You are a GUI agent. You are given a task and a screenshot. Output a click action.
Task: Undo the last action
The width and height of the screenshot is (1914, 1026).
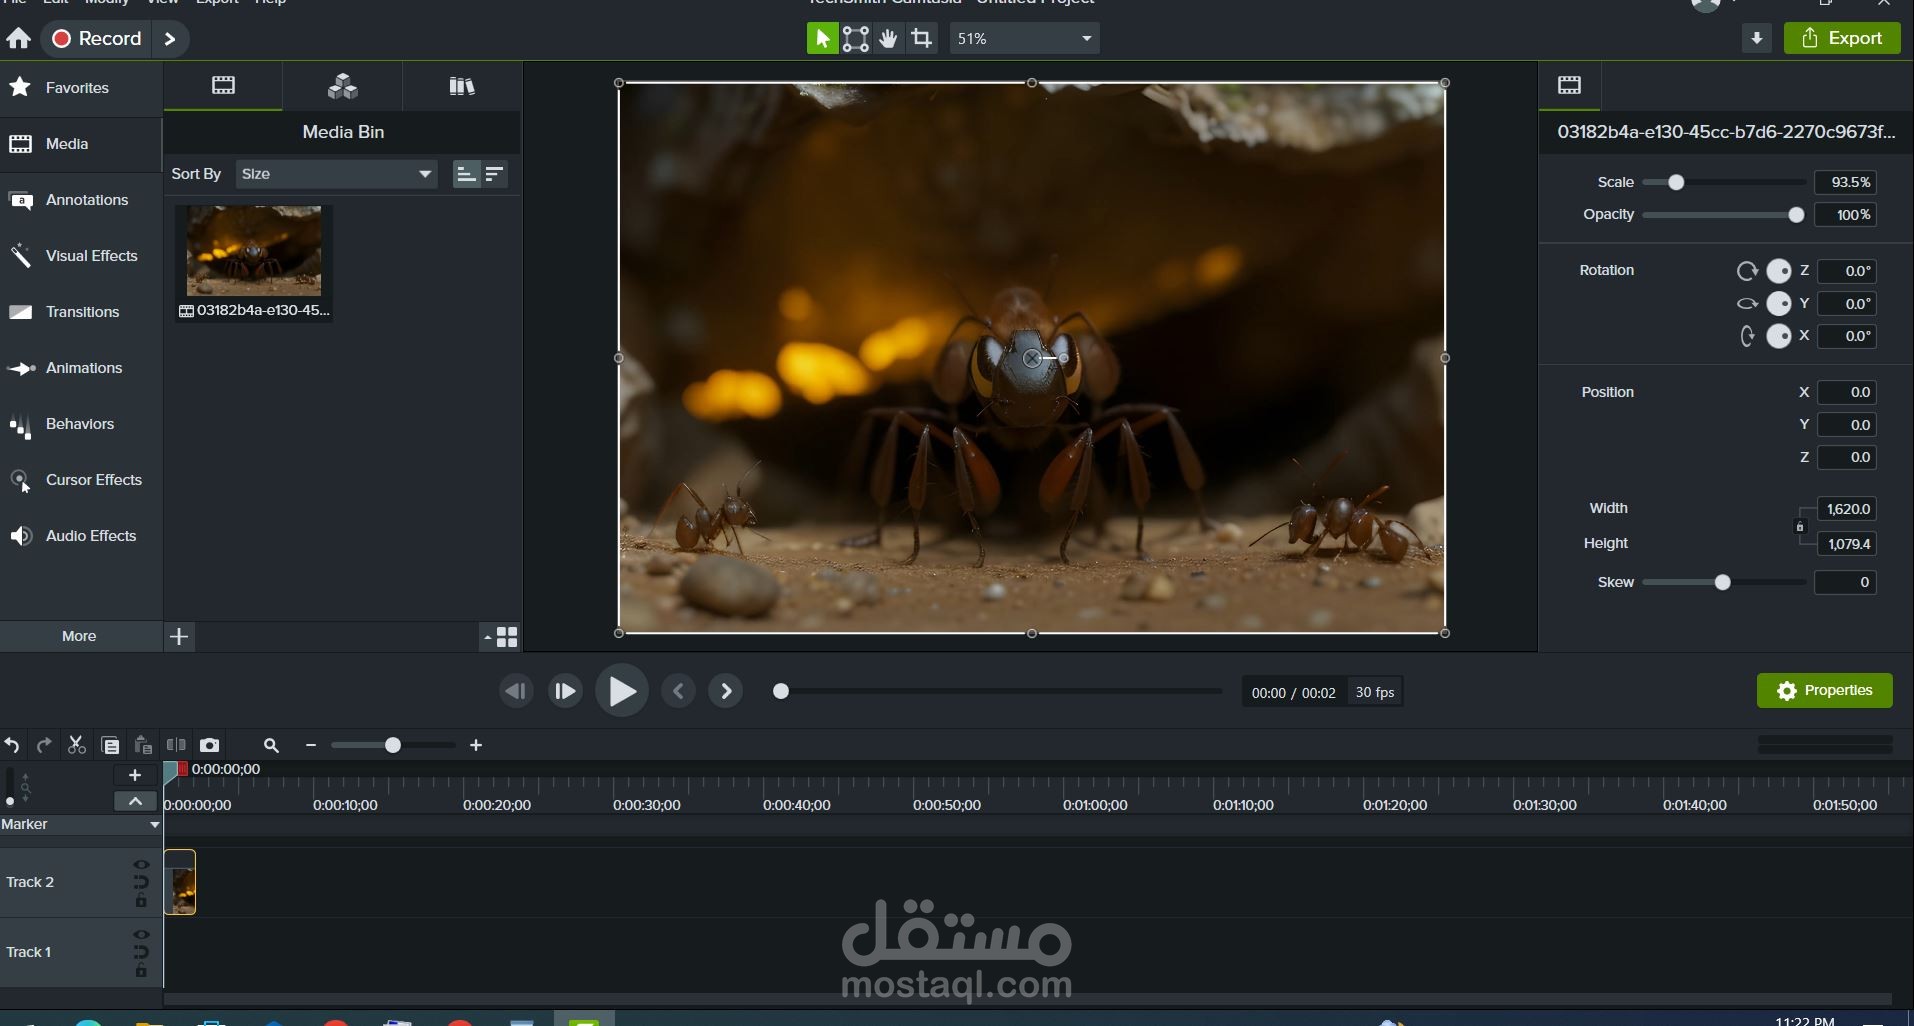pos(12,745)
